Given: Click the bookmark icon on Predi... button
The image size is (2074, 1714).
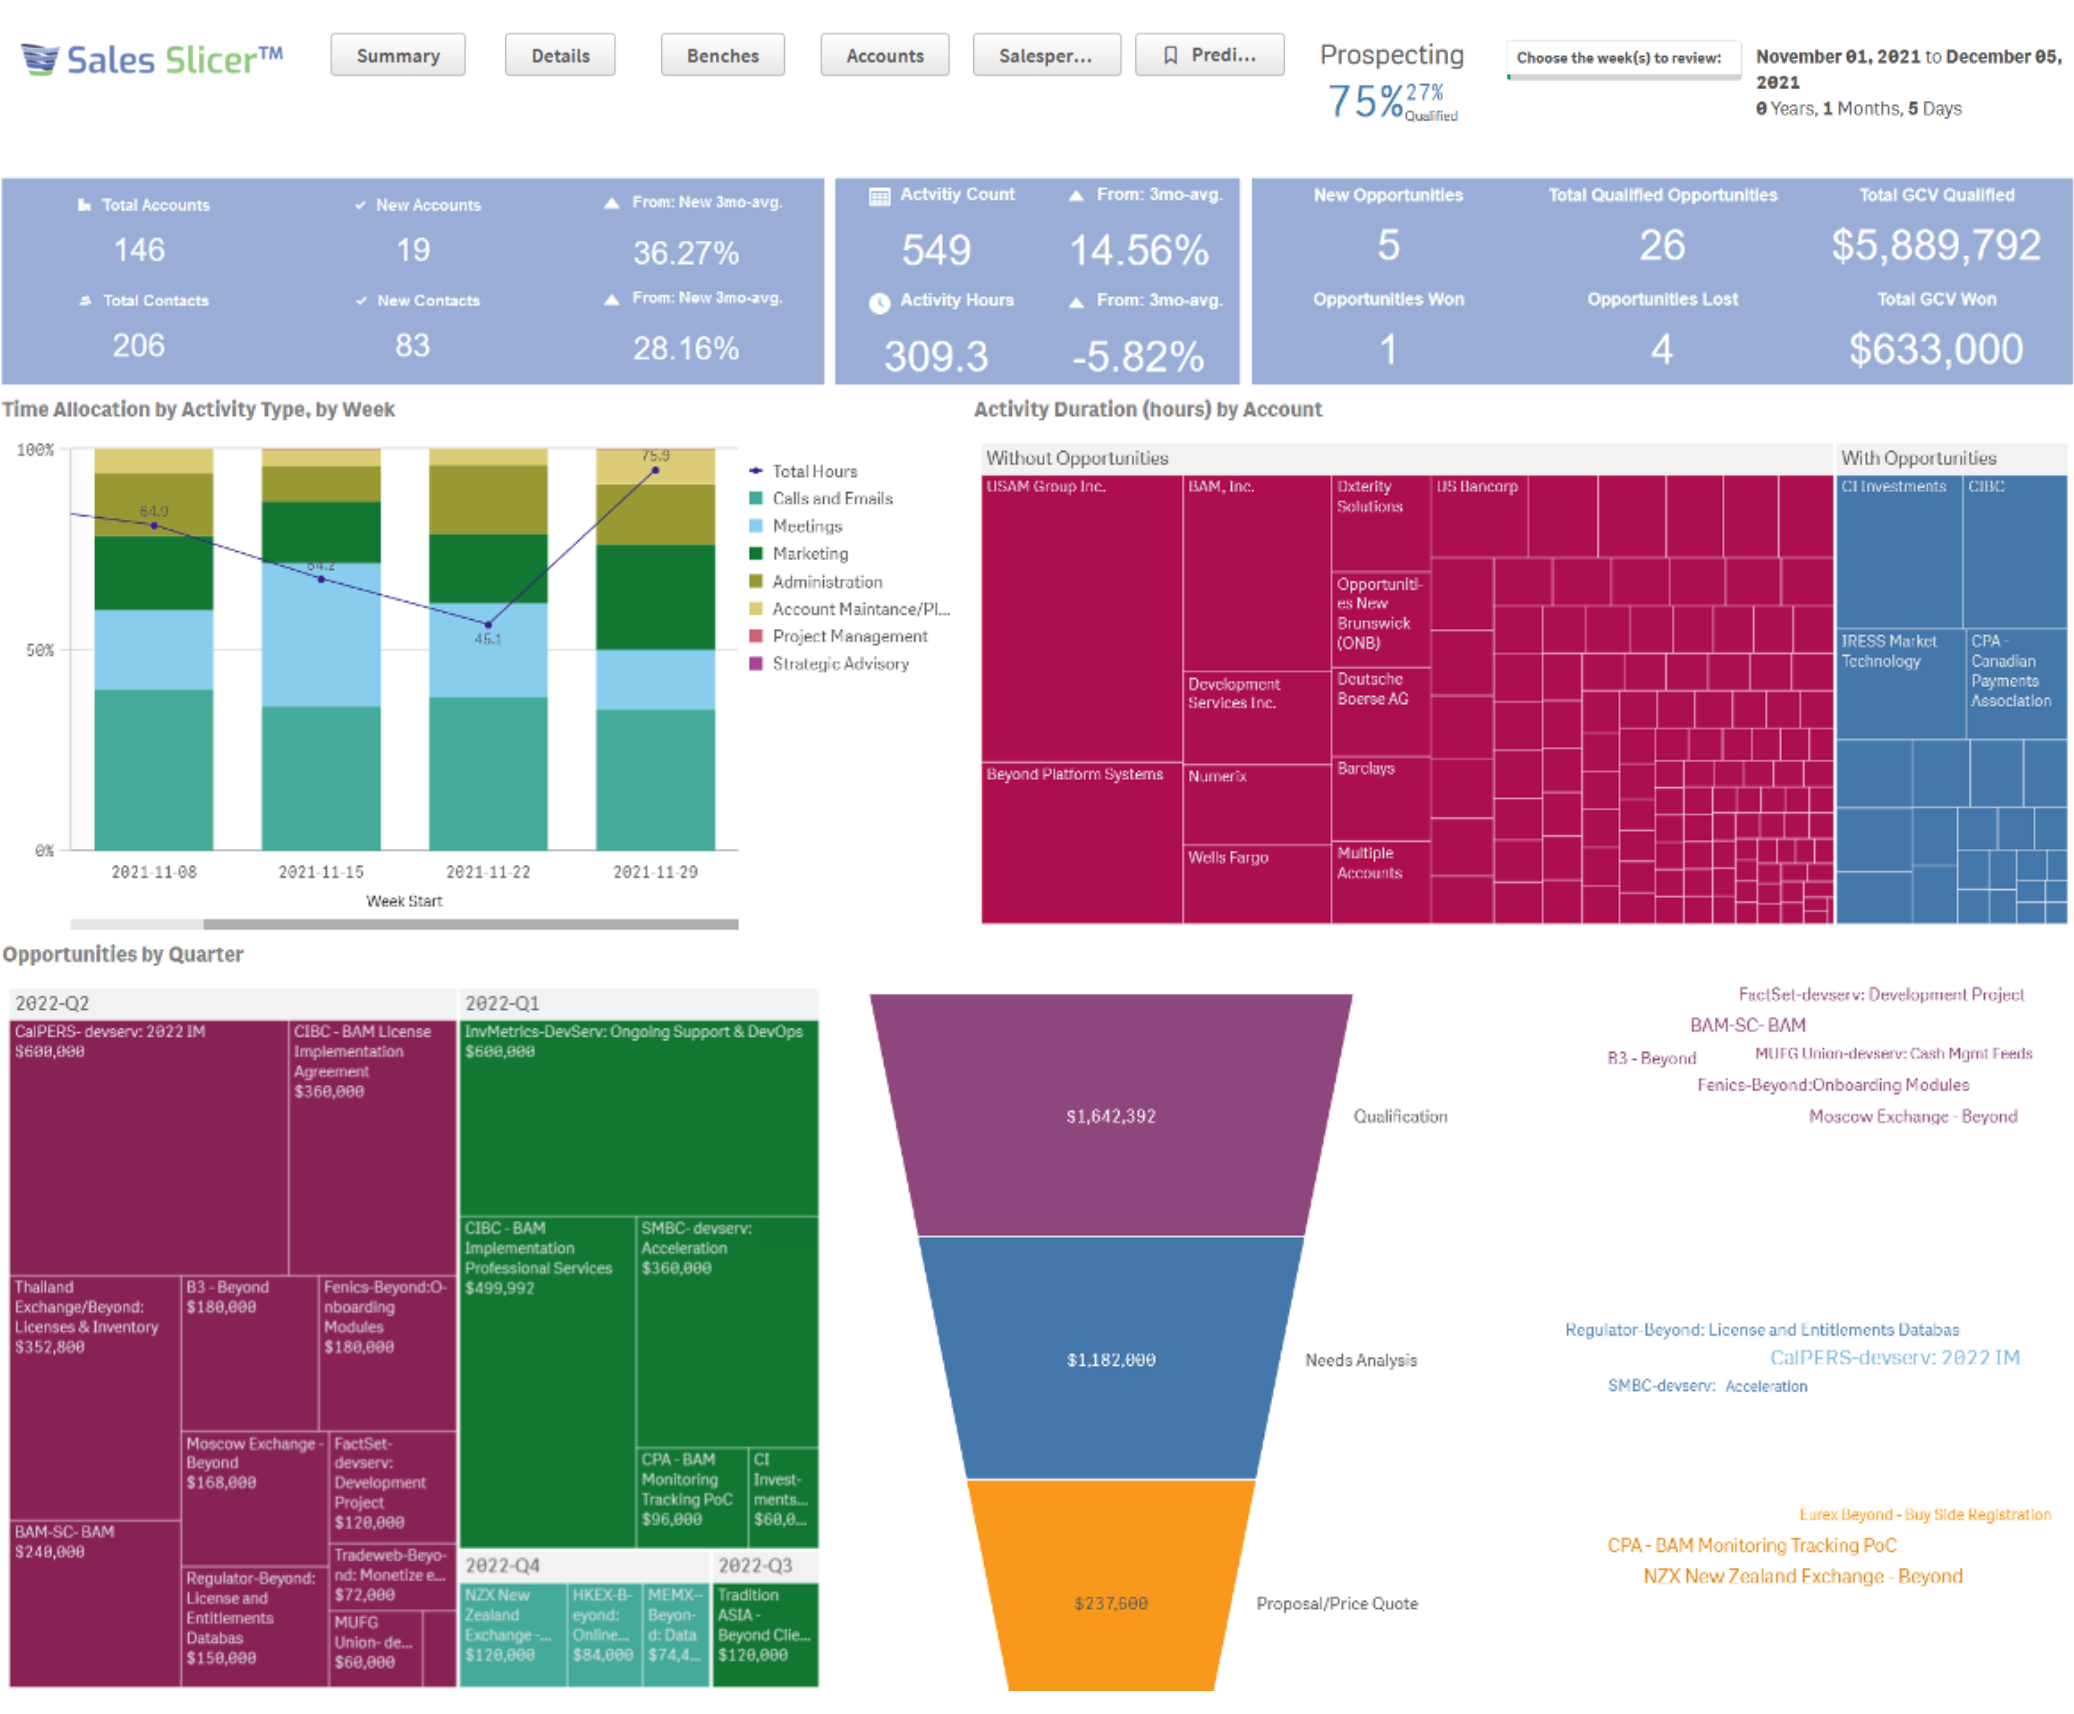Looking at the screenshot, I should pyautogui.click(x=1170, y=55).
